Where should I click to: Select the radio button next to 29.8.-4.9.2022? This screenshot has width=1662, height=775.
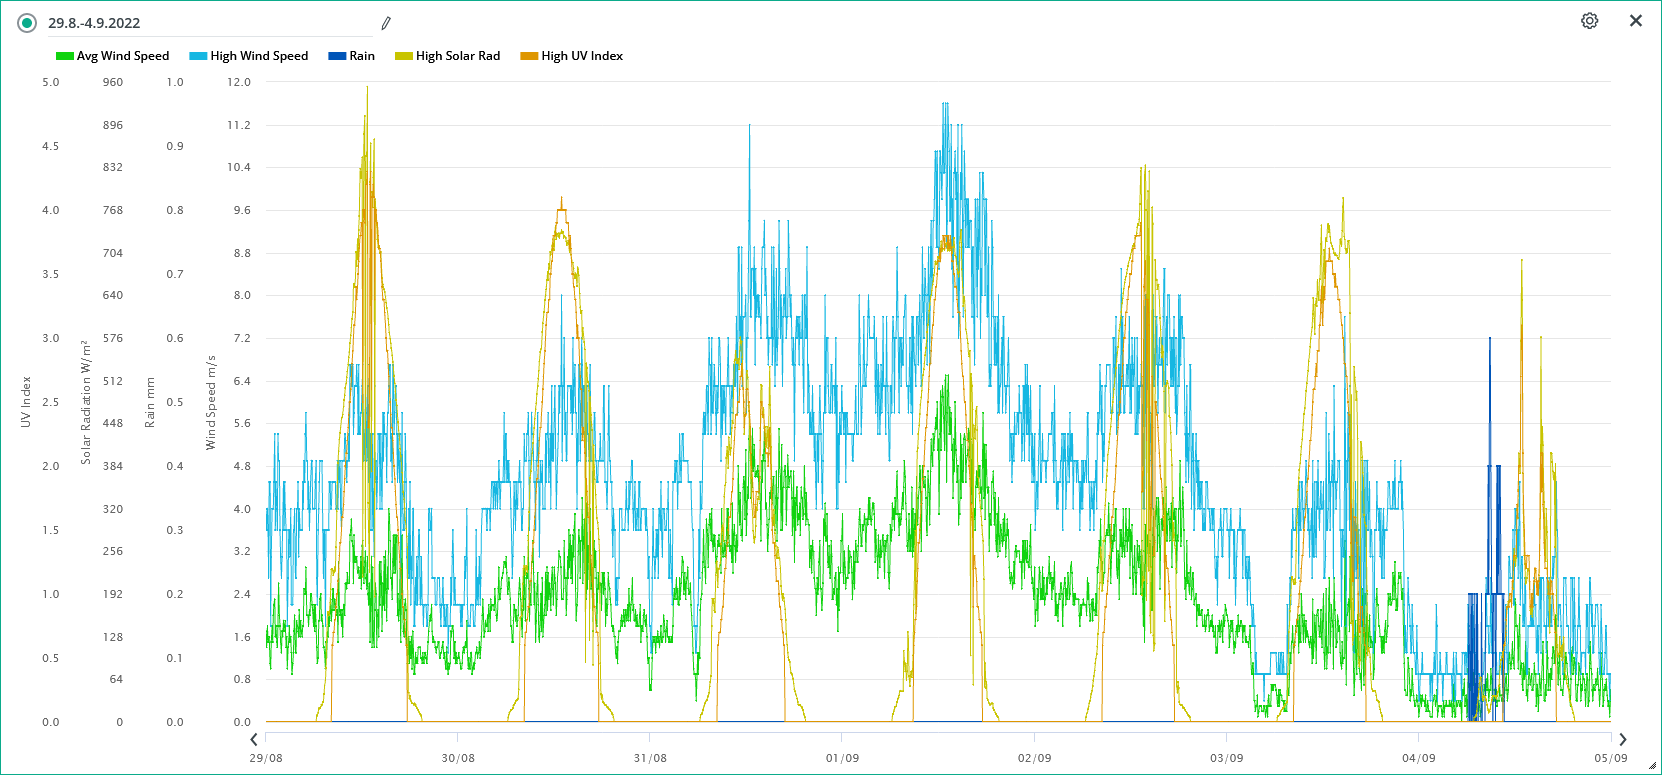coord(27,23)
